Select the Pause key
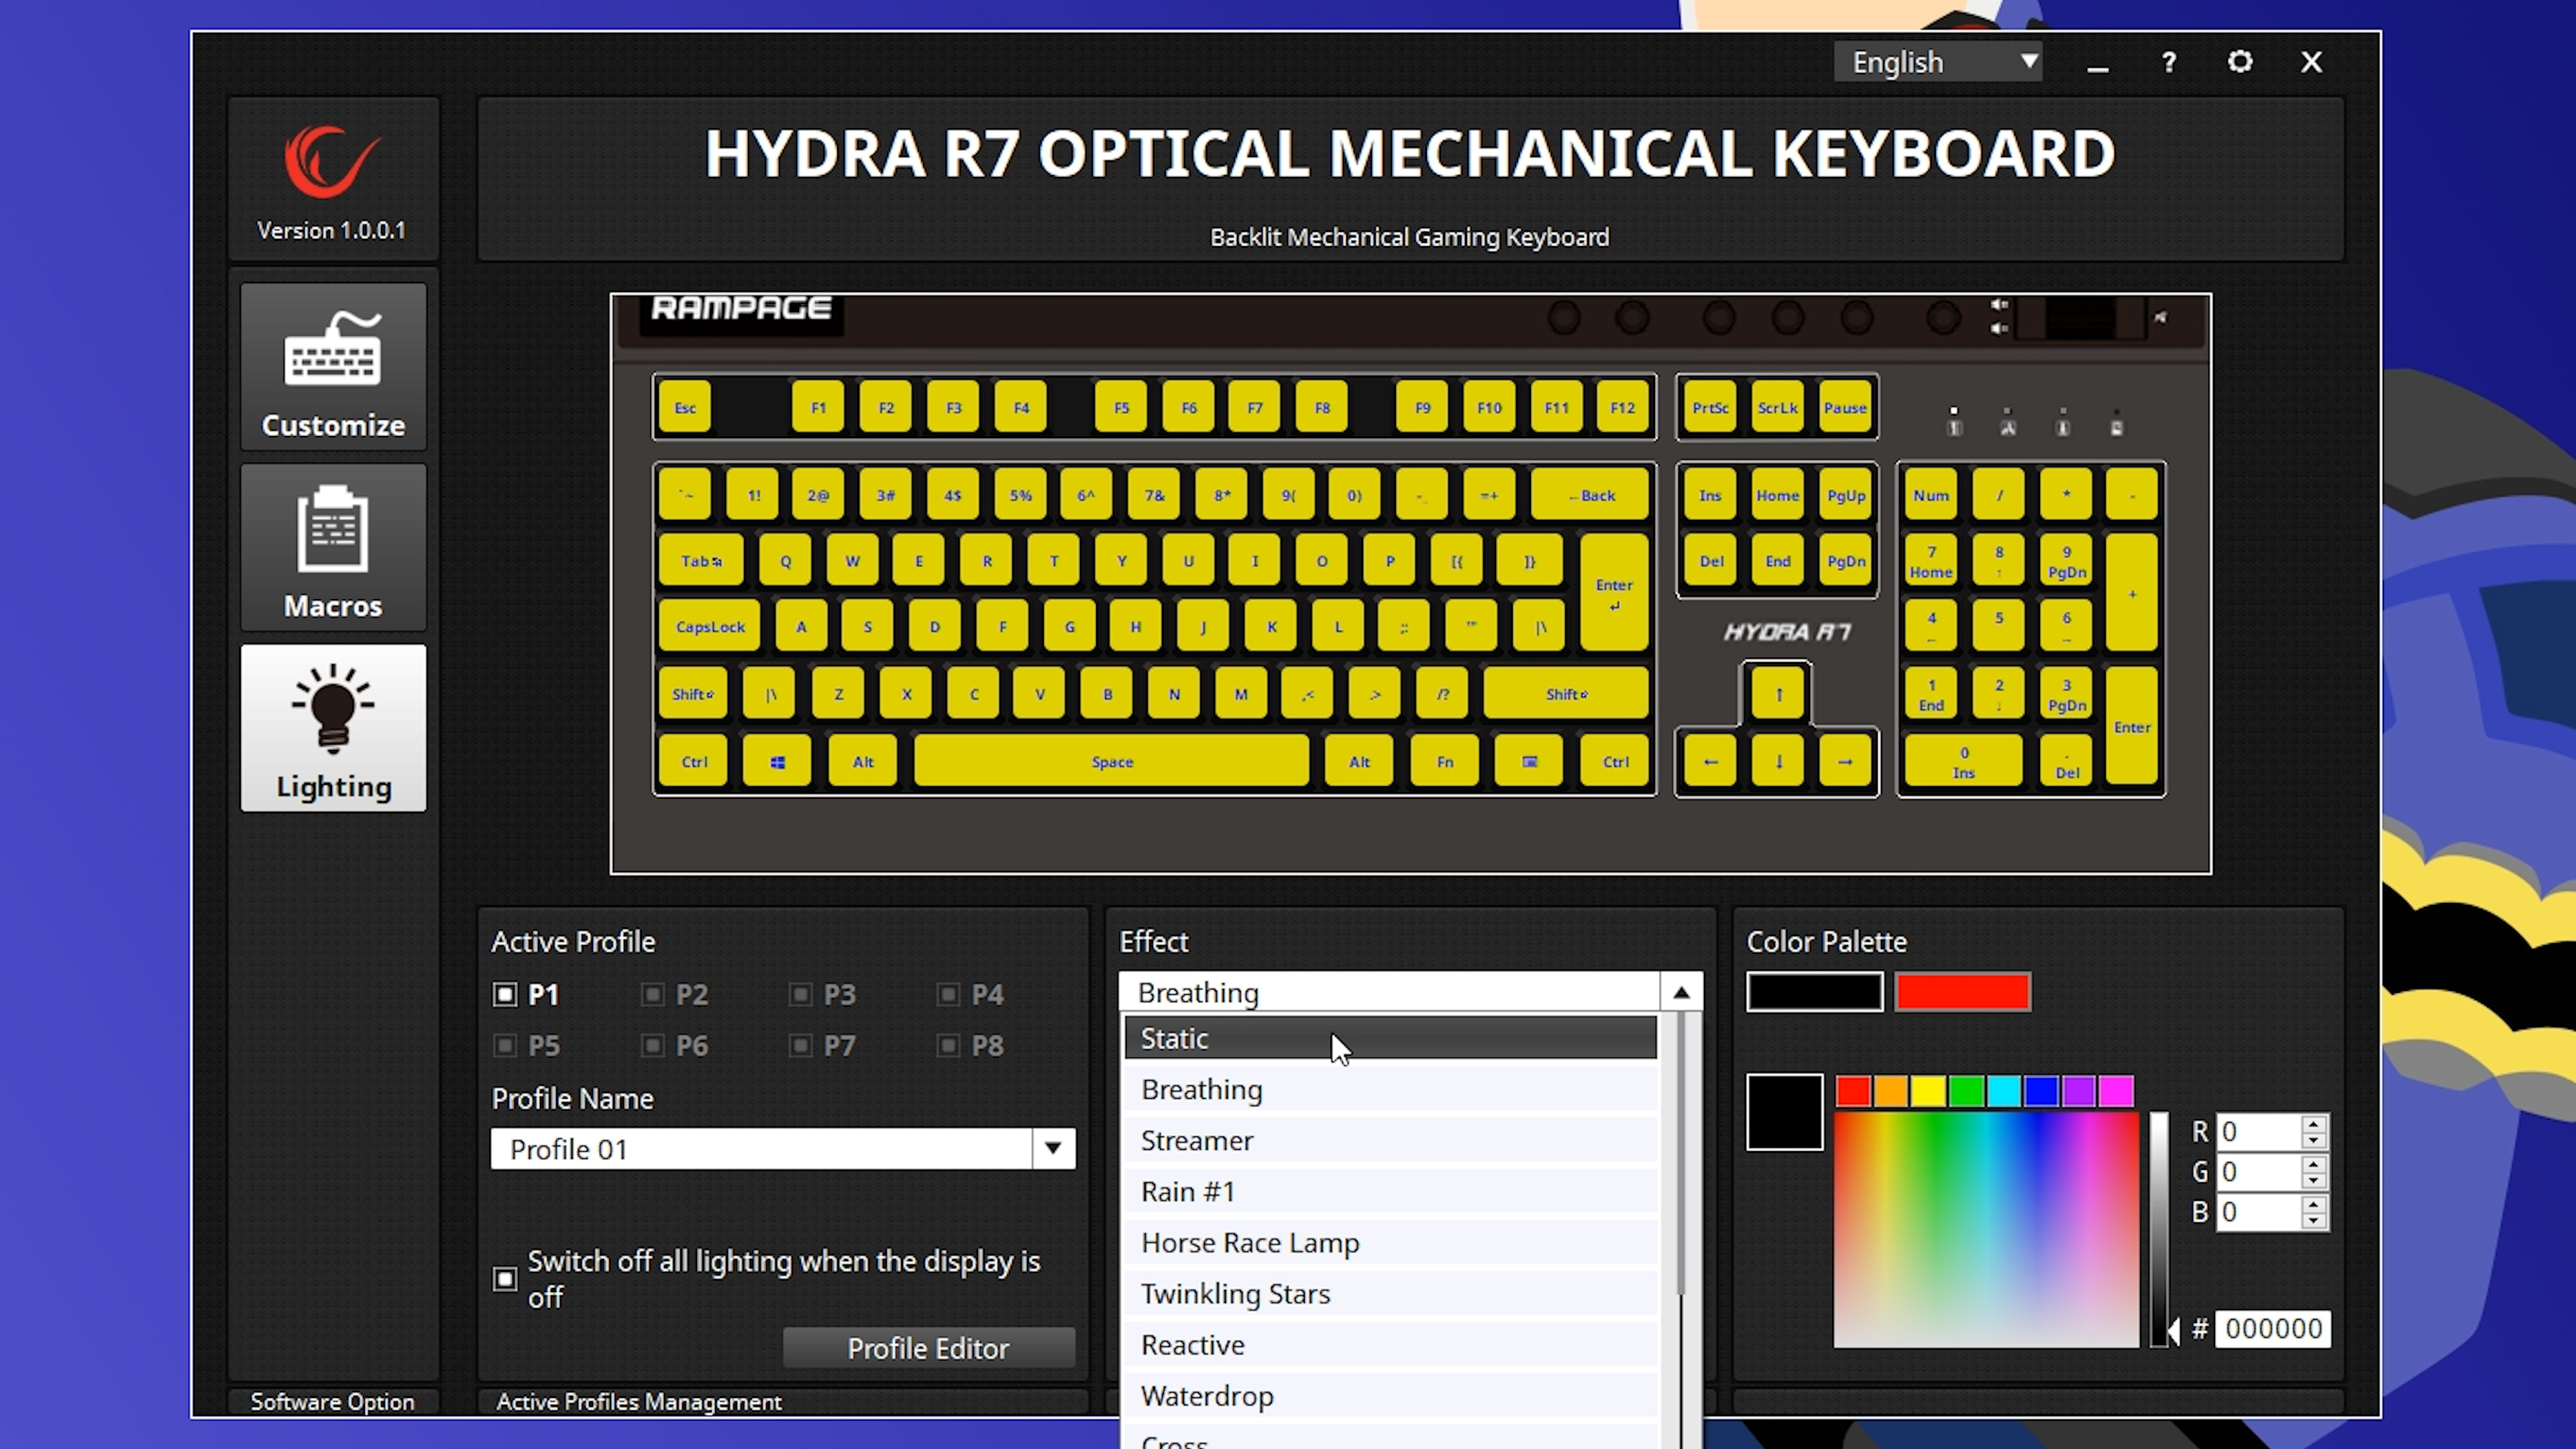This screenshot has width=2576, height=1449. pyautogui.click(x=1845, y=408)
